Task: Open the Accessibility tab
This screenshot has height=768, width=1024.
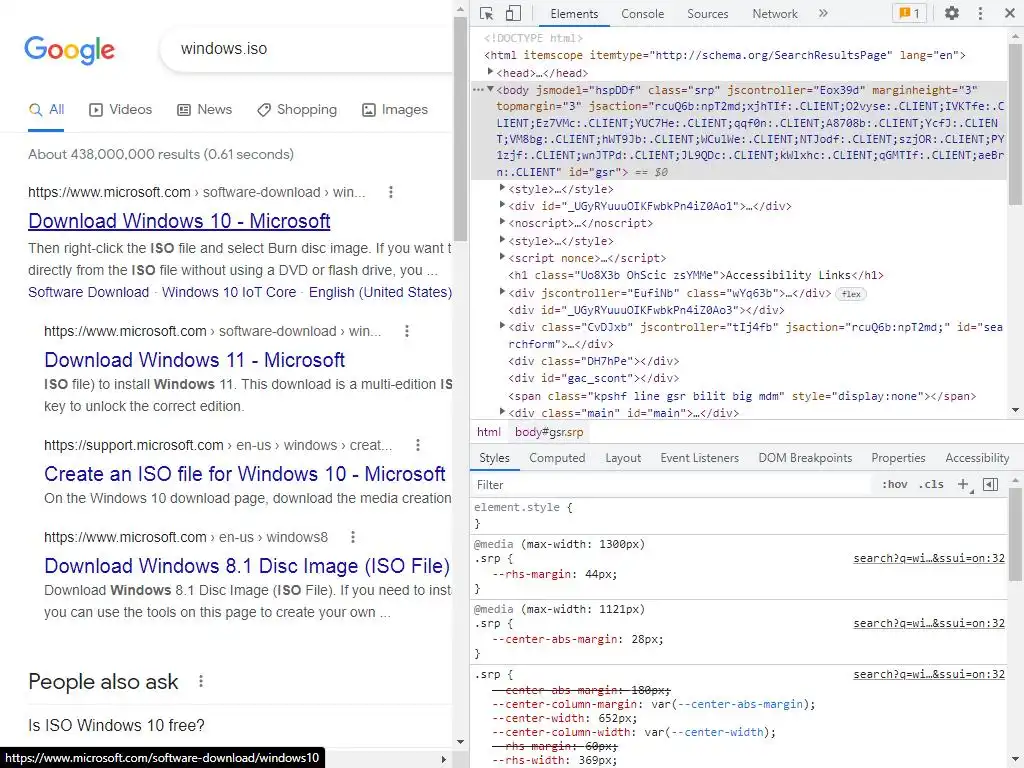Action: [x=977, y=458]
